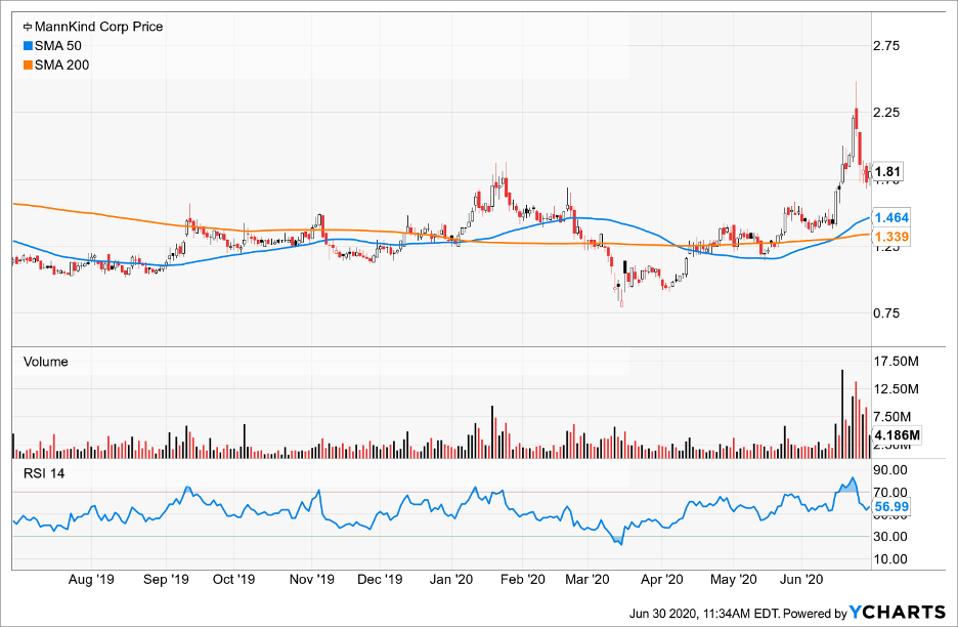Image resolution: width=958 pixels, height=627 pixels.
Task: Click the volume value label 4.186M
Action: click(x=897, y=435)
